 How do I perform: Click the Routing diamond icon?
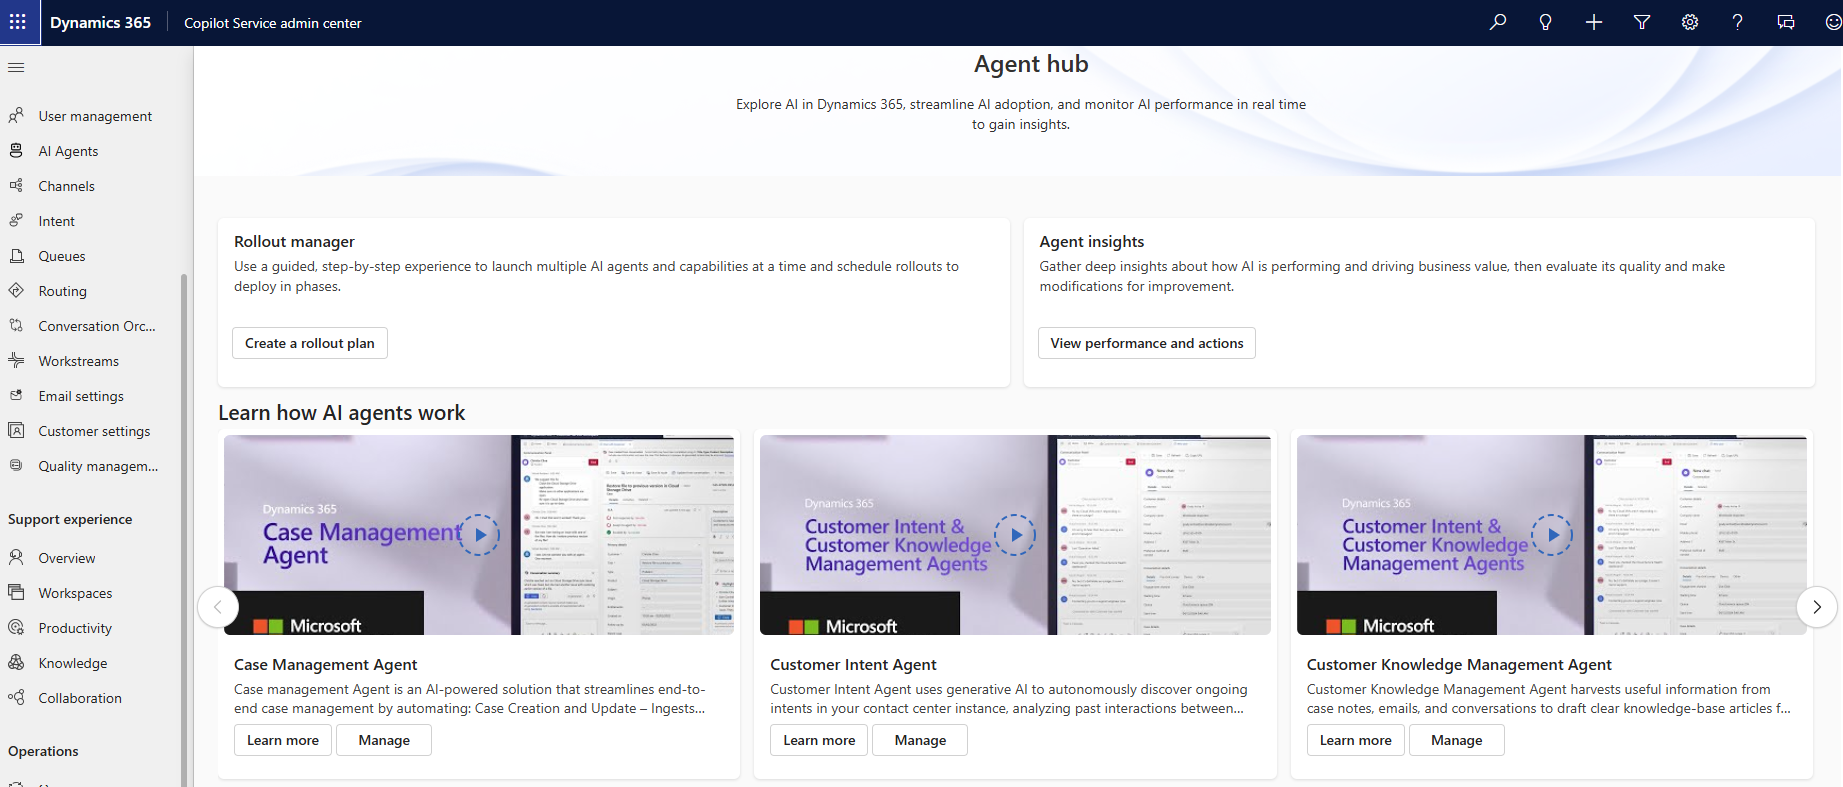16,291
